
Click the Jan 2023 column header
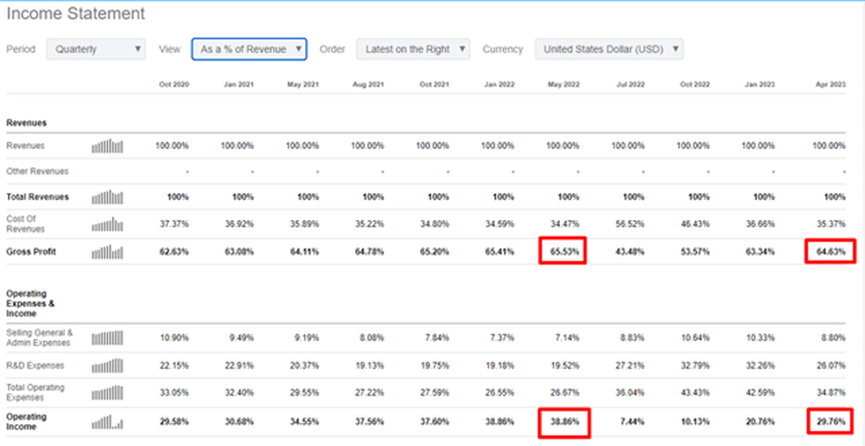pyautogui.click(x=760, y=84)
